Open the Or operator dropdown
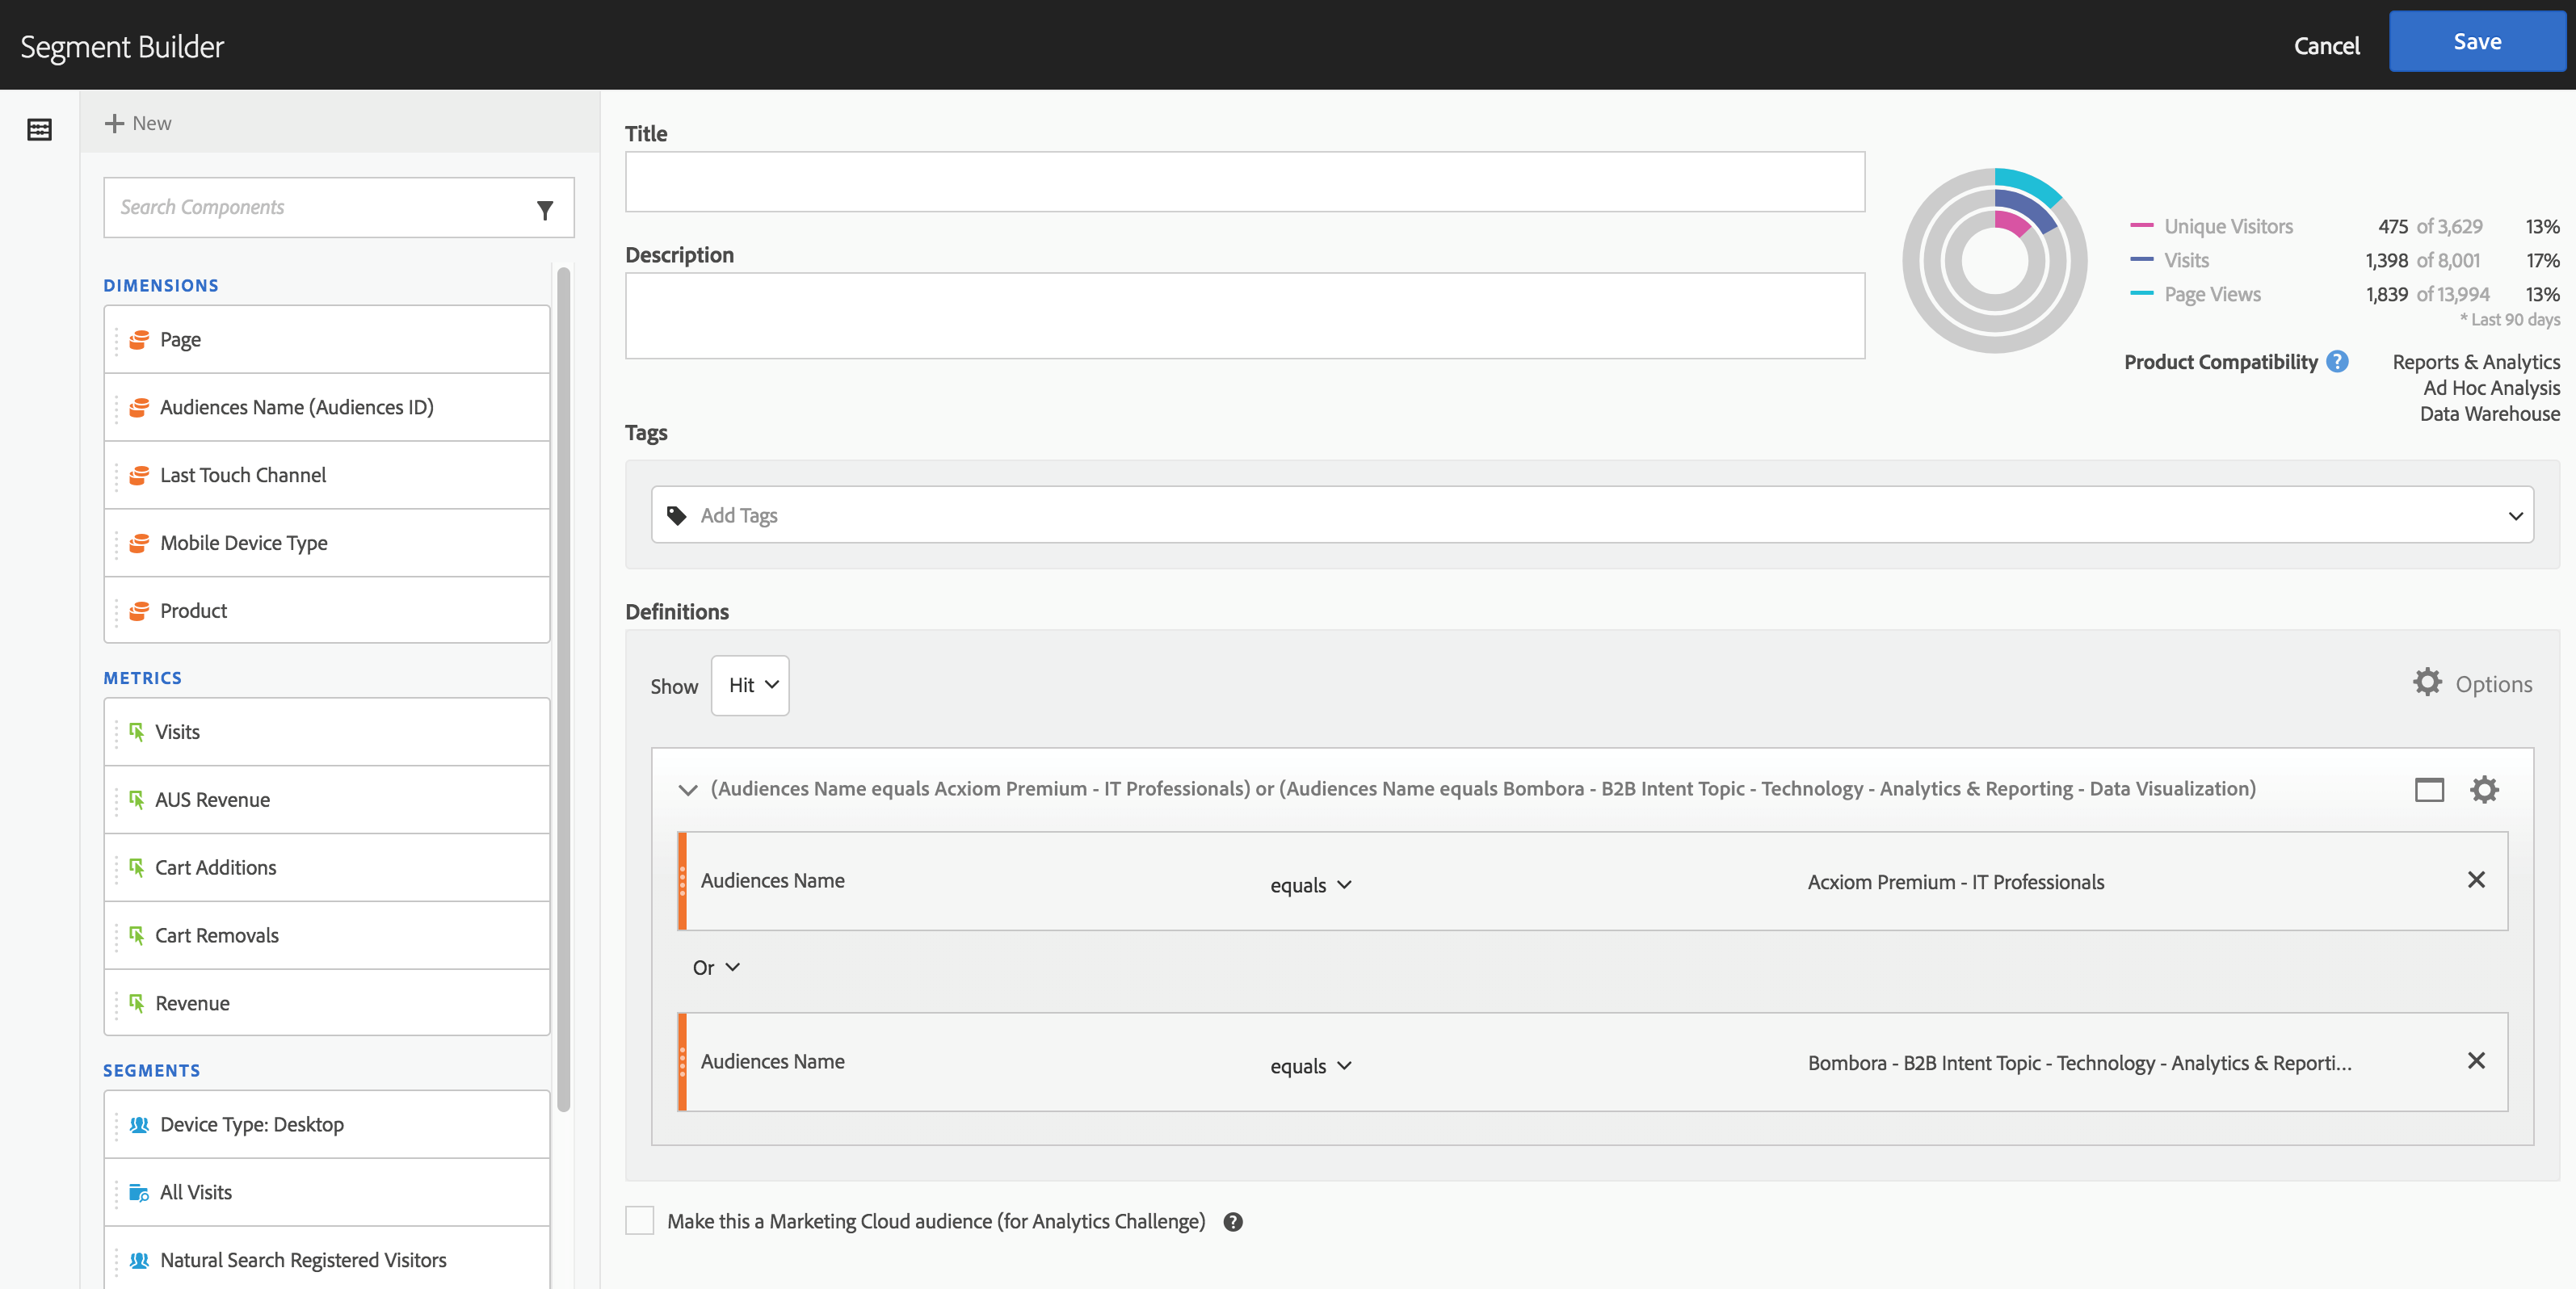Screen dimensions: 2576x1289 tap(716, 967)
